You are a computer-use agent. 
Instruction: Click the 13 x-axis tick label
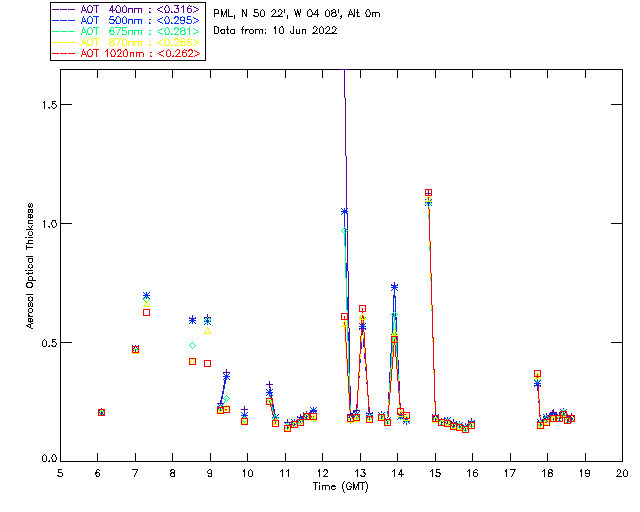coord(360,473)
